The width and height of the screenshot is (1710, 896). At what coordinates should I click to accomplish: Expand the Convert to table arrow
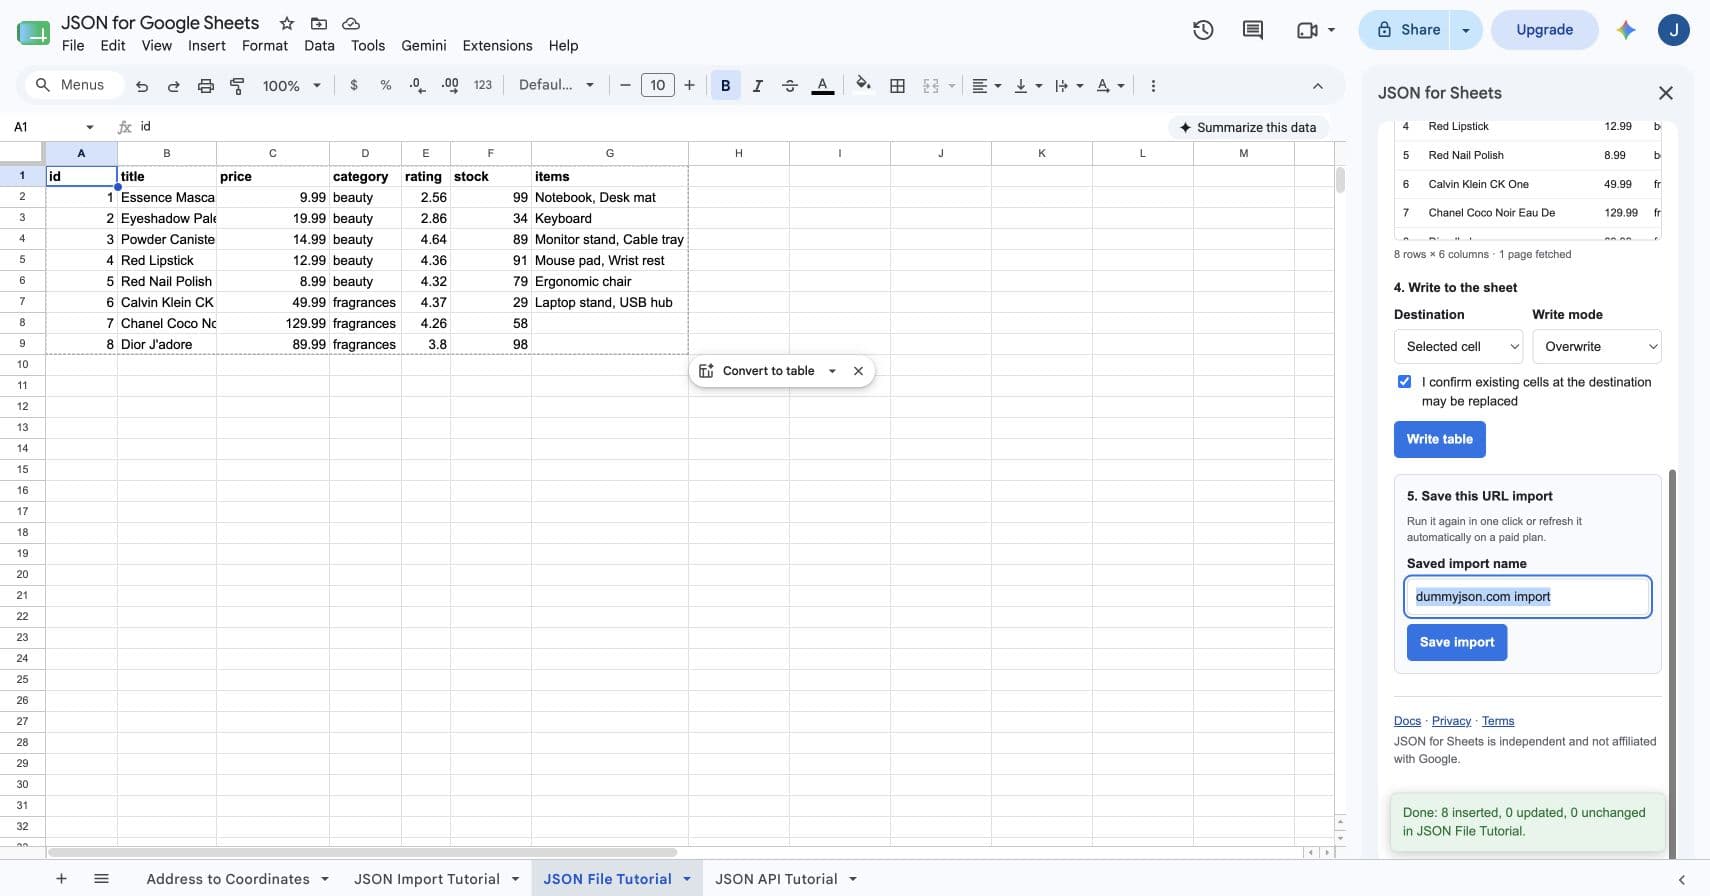(x=832, y=371)
